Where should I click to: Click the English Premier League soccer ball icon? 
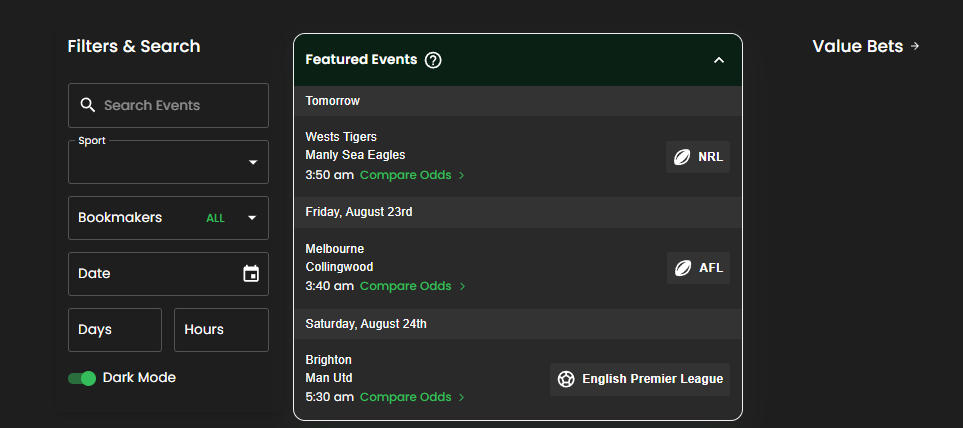pyautogui.click(x=566, y=379)
